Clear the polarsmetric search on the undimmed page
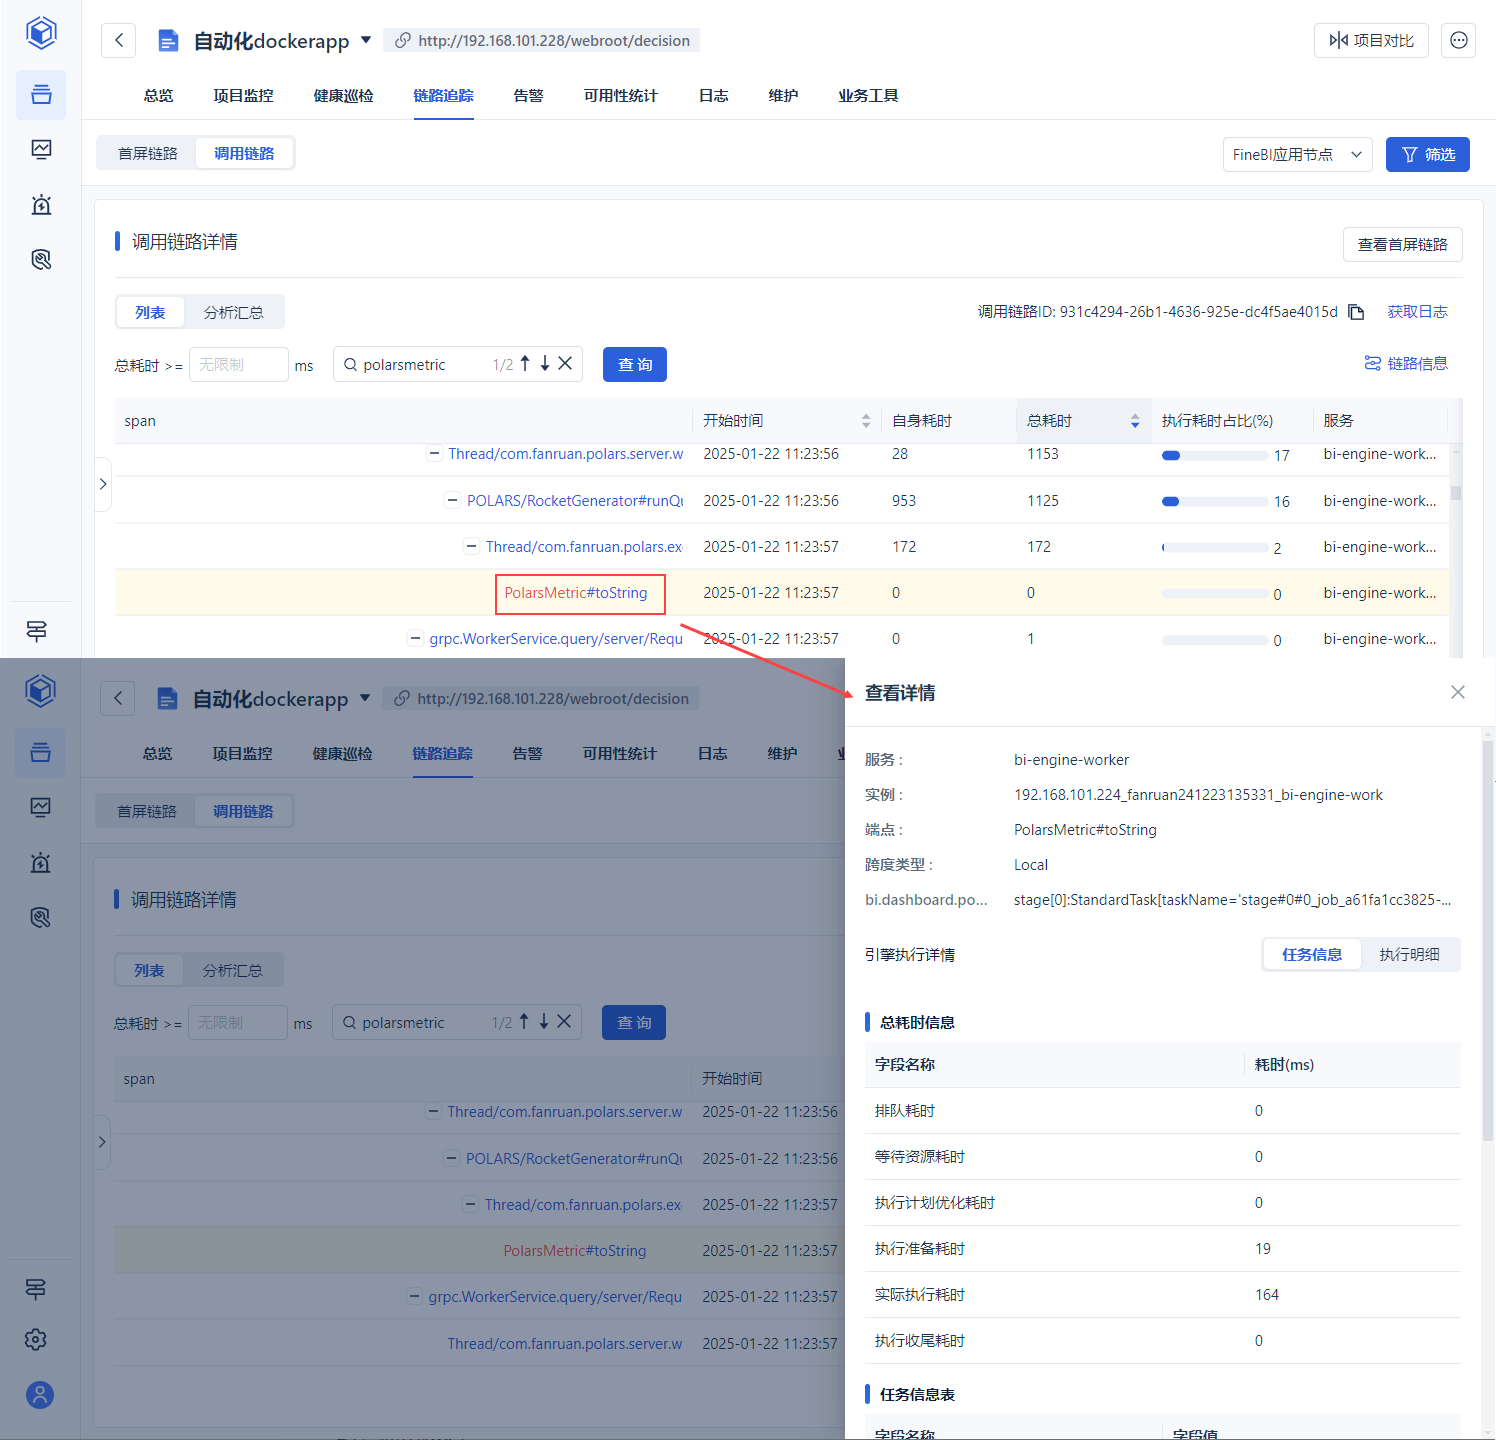Image resolution: width=1496 pixels, height=1440 pixels. 565,364
